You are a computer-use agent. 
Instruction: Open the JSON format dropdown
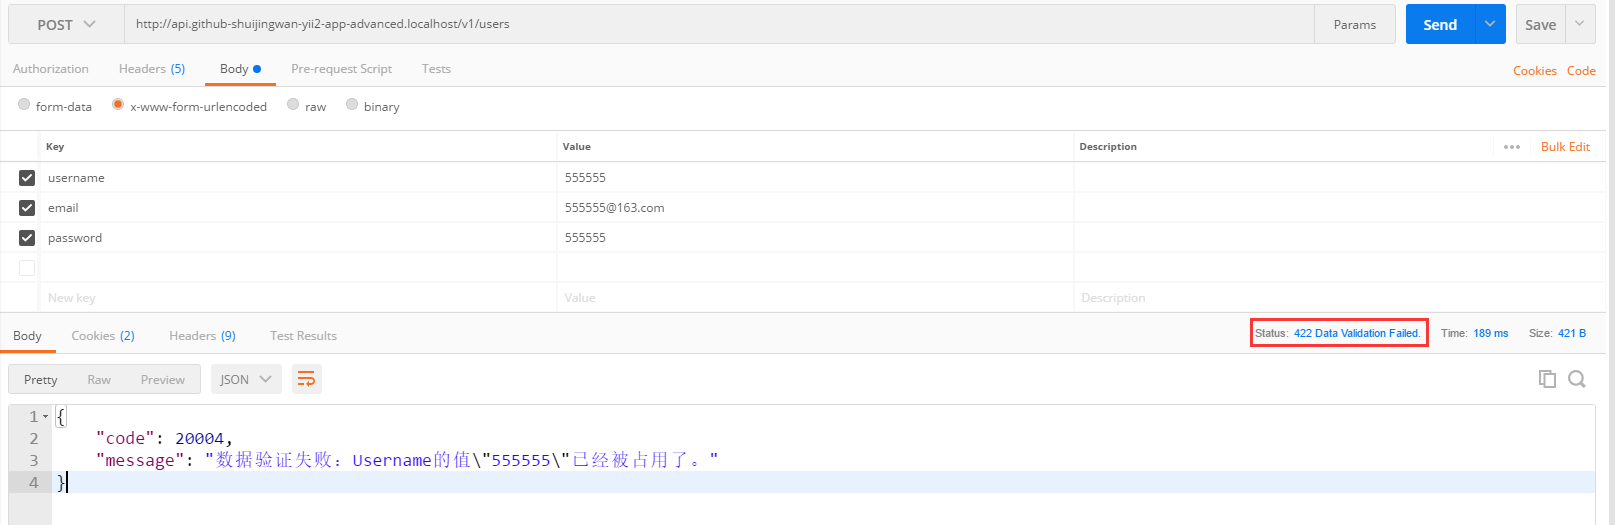(246, 379)
